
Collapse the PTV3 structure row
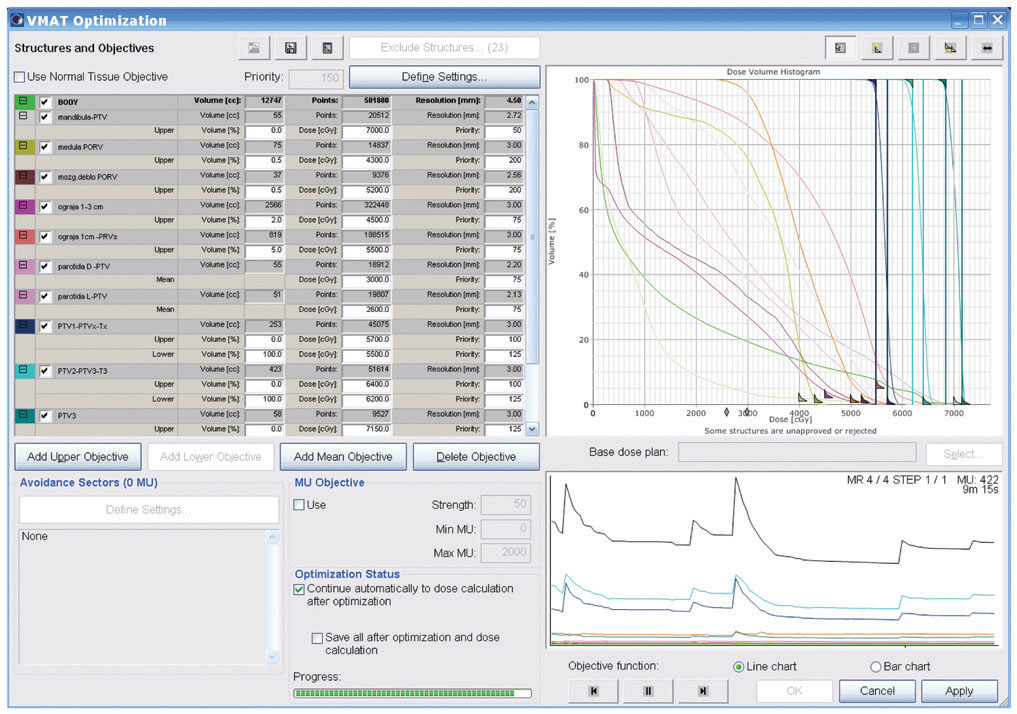[23, 414]
